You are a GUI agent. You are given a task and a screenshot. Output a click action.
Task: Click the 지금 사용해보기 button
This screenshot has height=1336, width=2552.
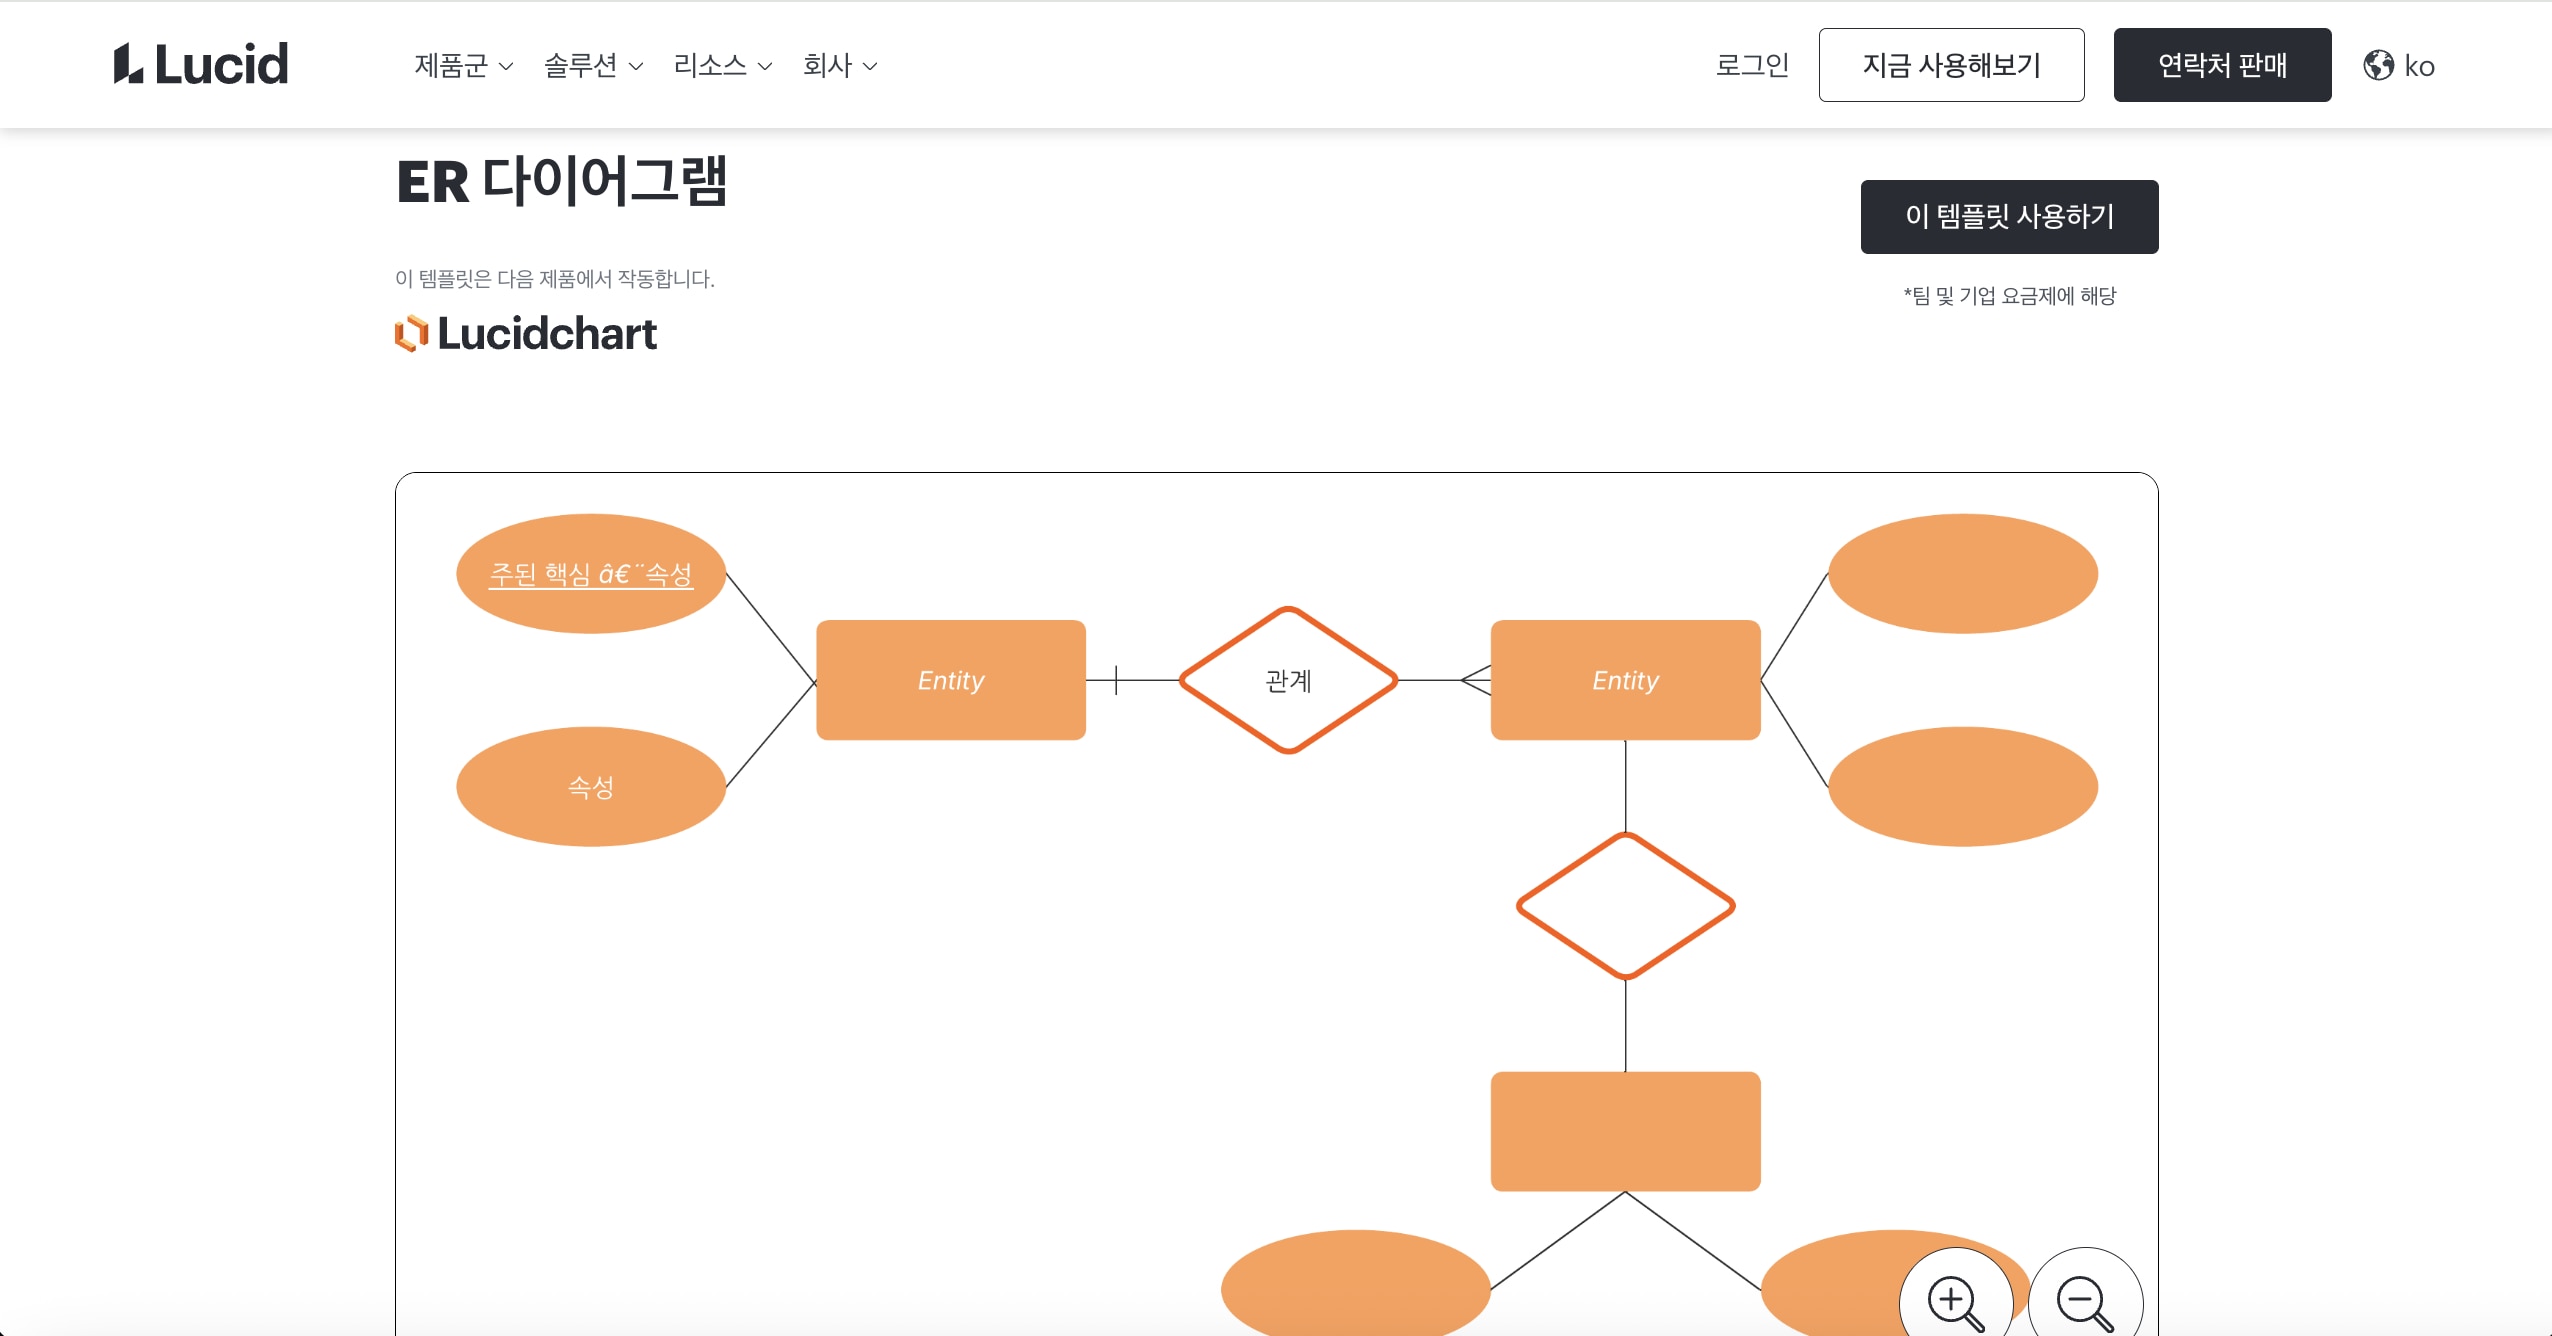(x=1950, y=64)
